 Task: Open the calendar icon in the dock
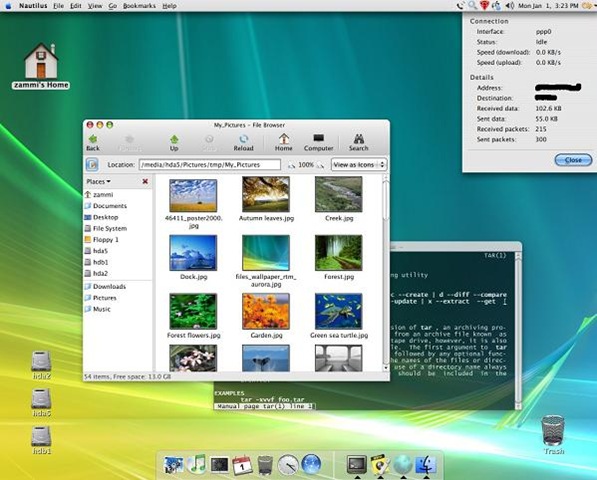[x=242, y=465]
